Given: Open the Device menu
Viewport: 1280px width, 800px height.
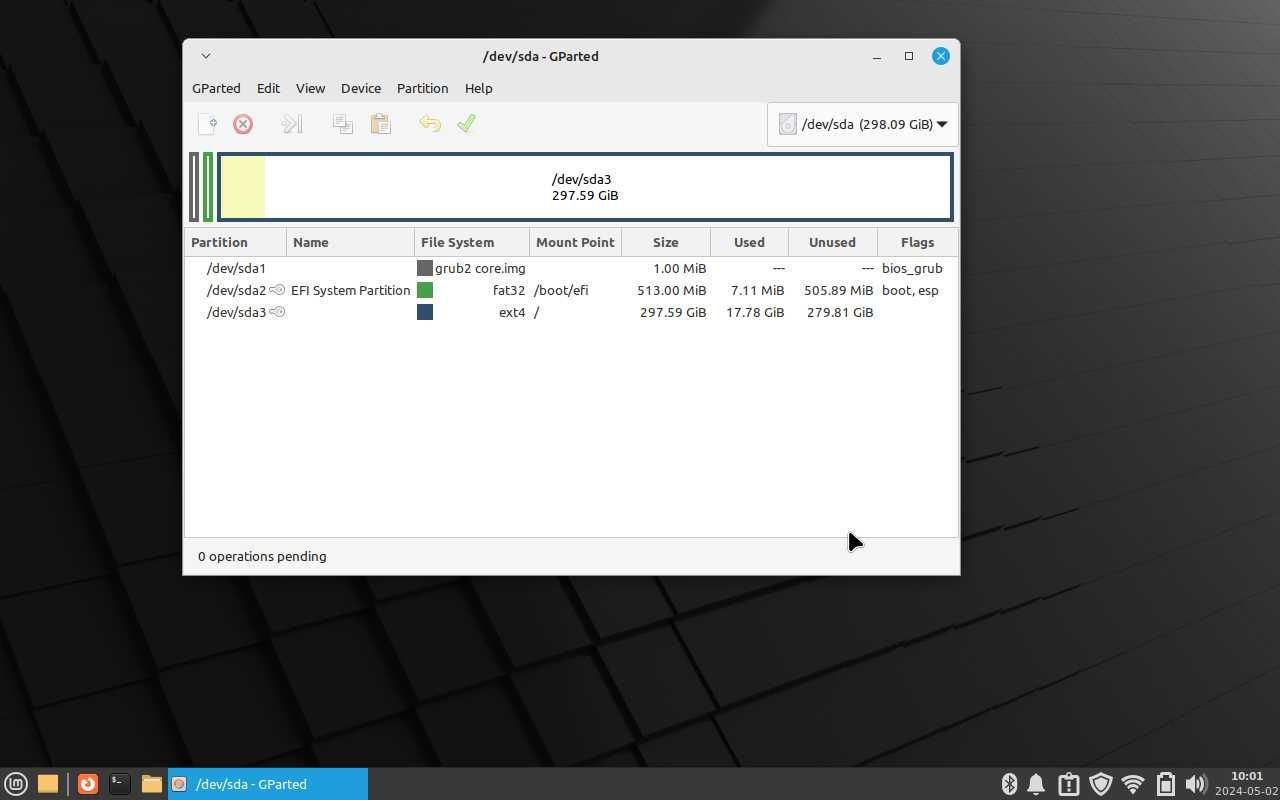Looking at the screenshot, I should pyautogui.click(x=361, y=88).
